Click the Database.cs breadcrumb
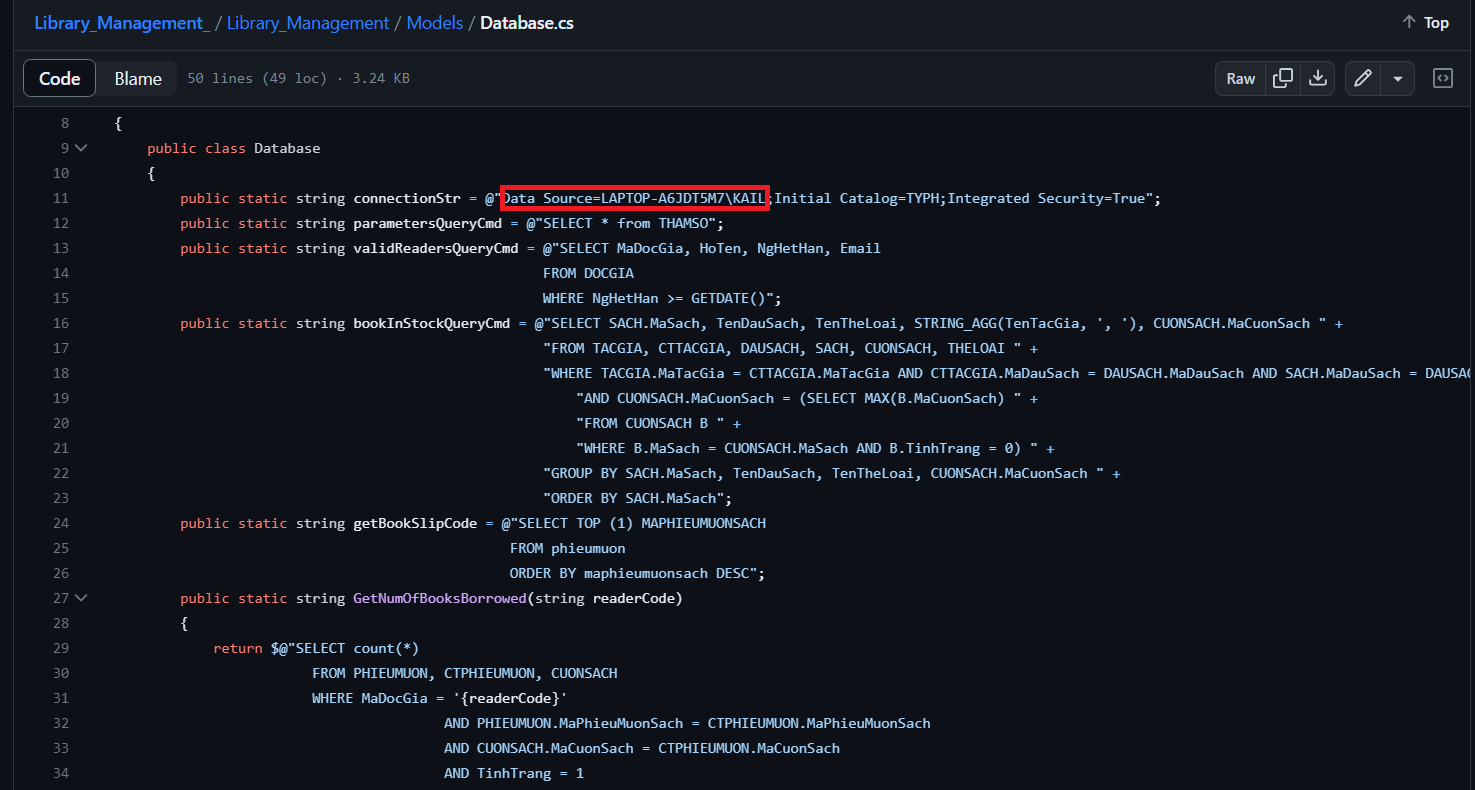 point(526,22)
